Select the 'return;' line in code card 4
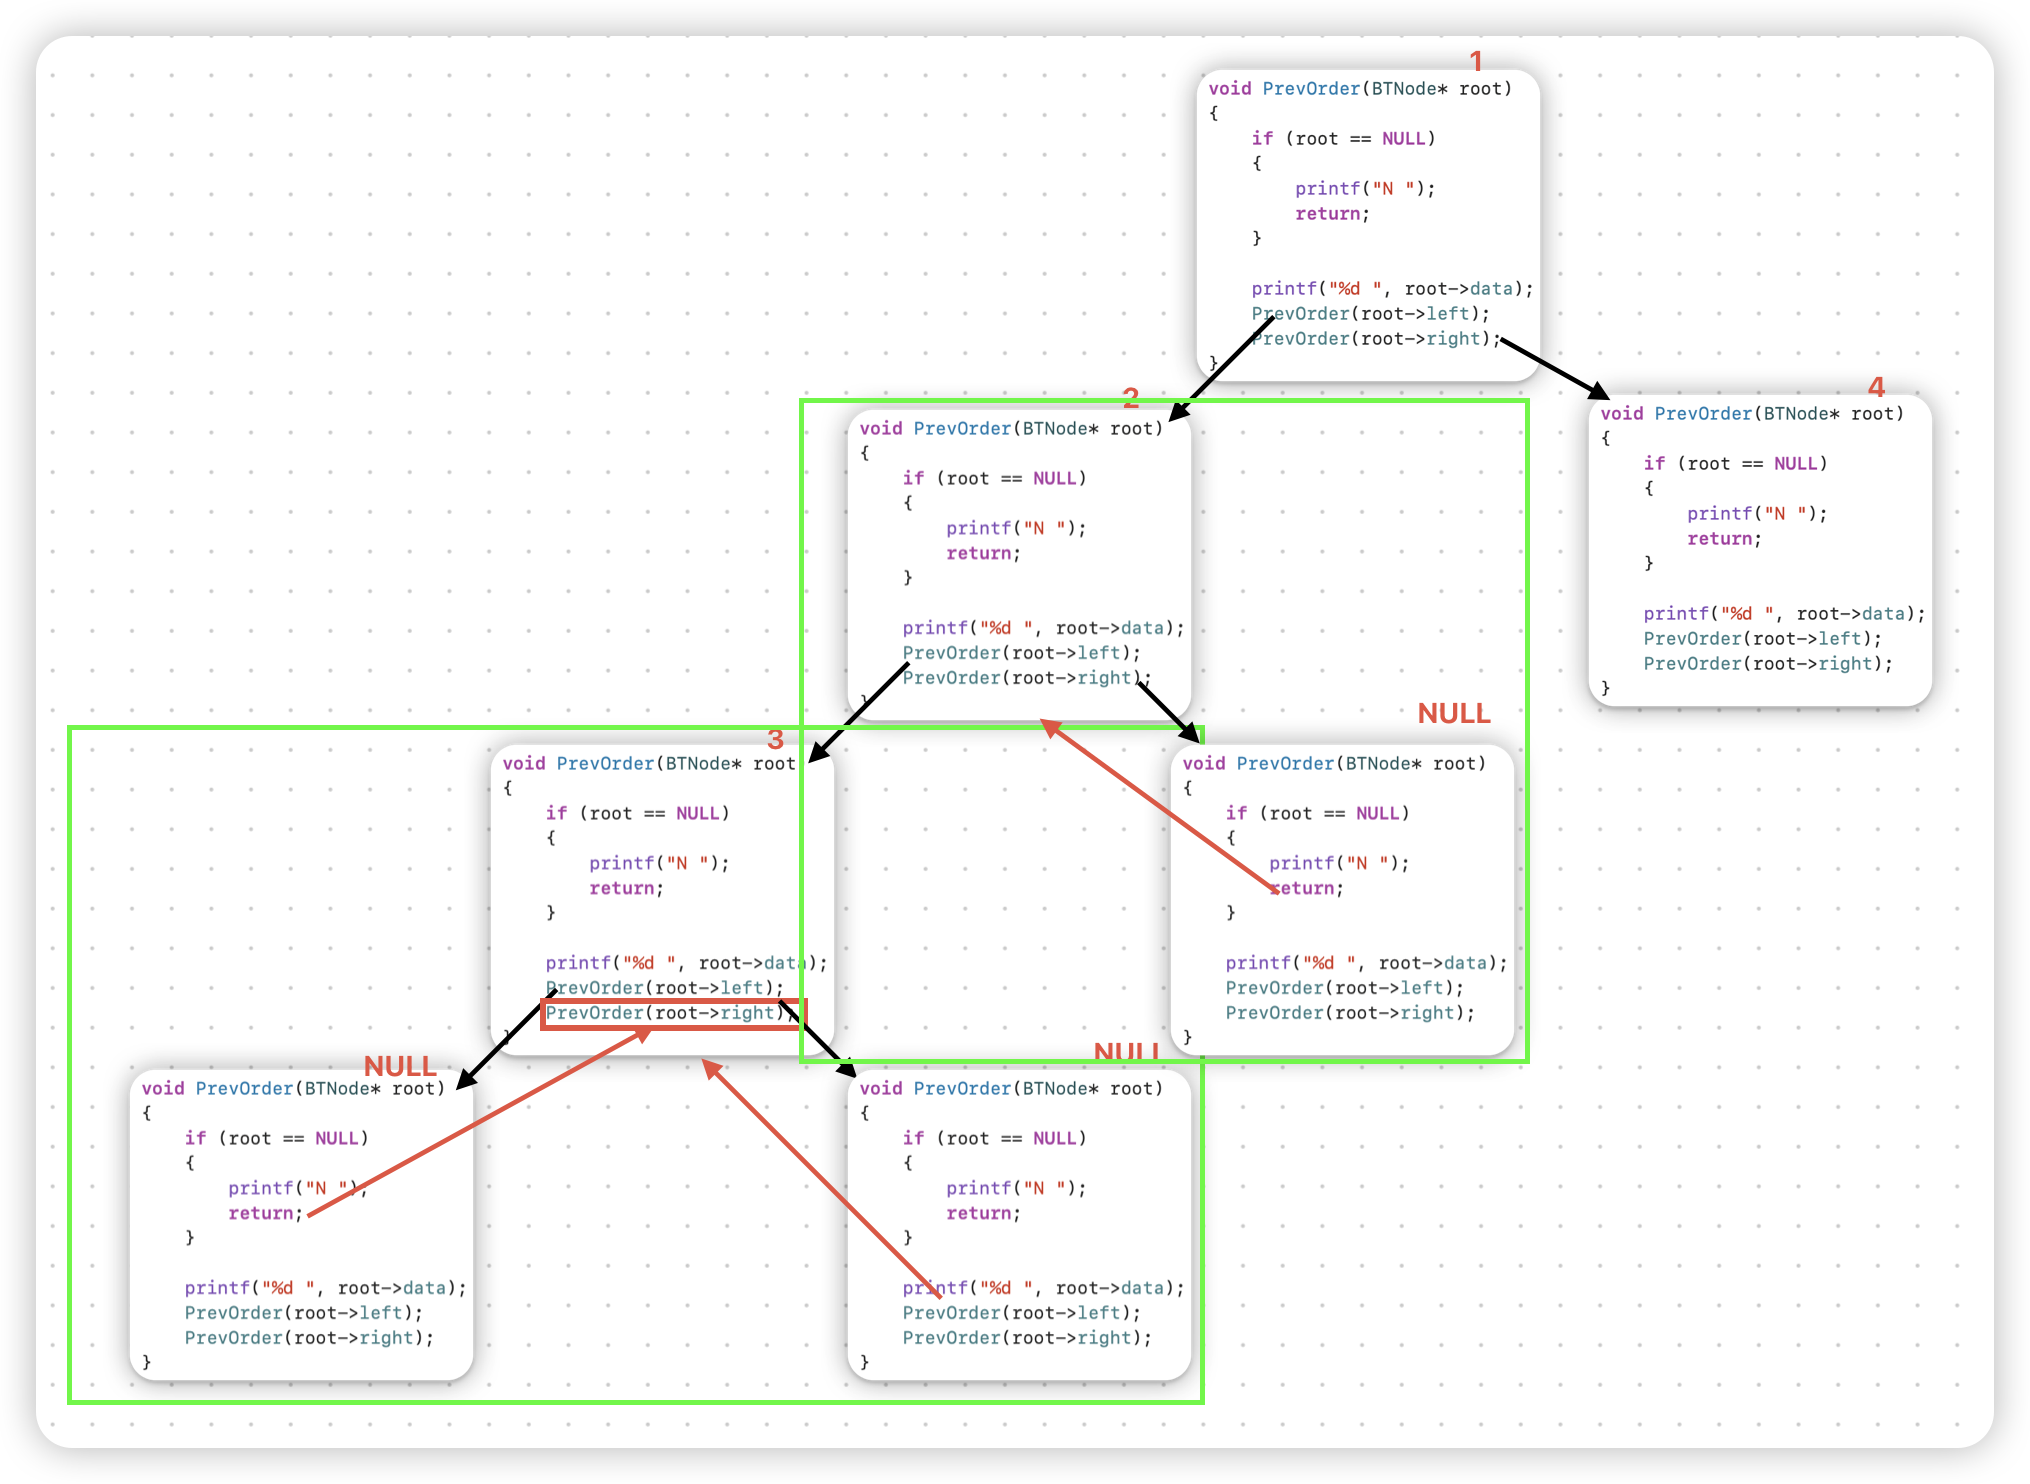 click(1724, 539)
